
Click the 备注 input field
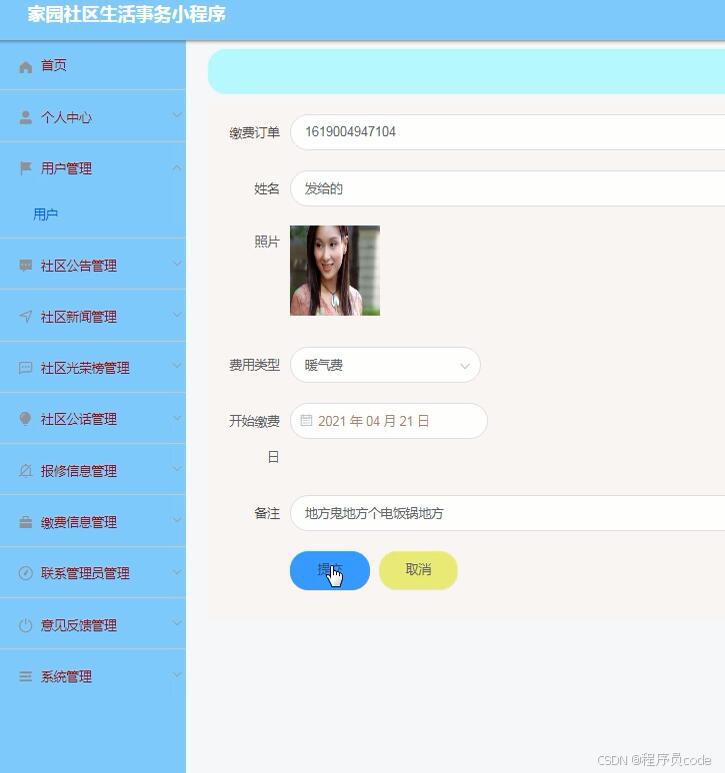point(508,513)
